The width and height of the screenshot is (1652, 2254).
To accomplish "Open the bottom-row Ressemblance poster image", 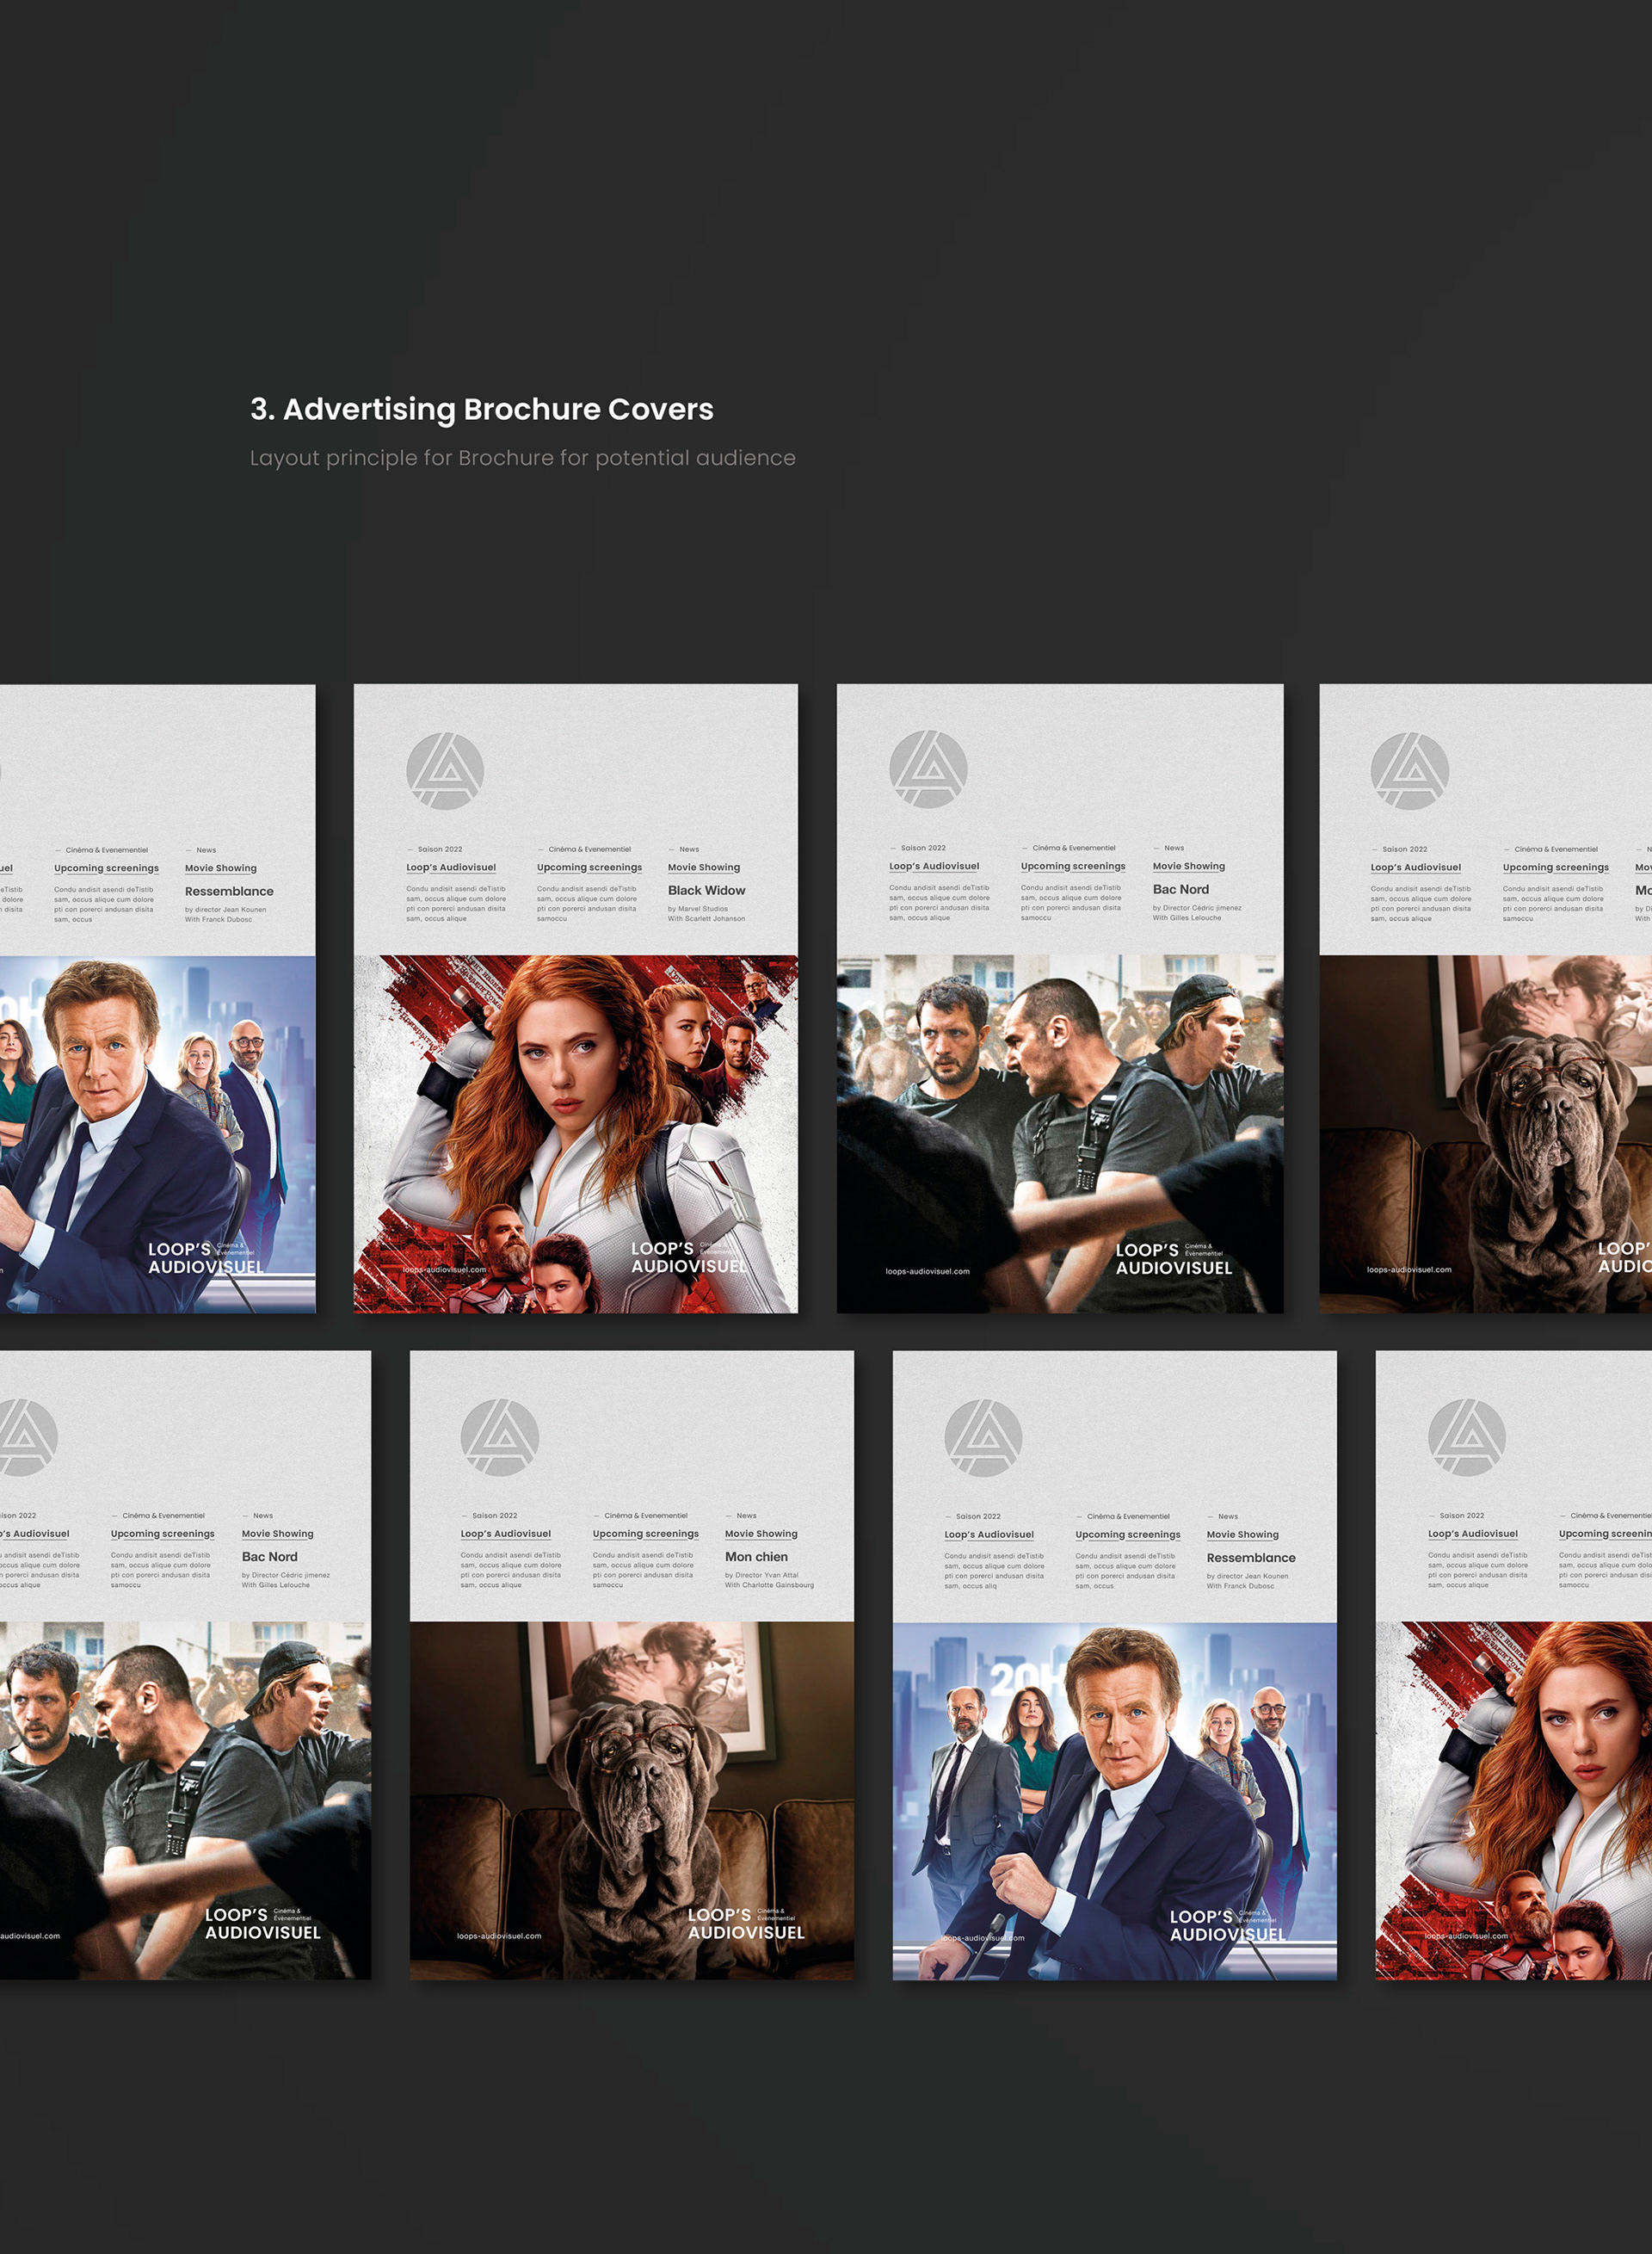I will tap(1115, 1801).
